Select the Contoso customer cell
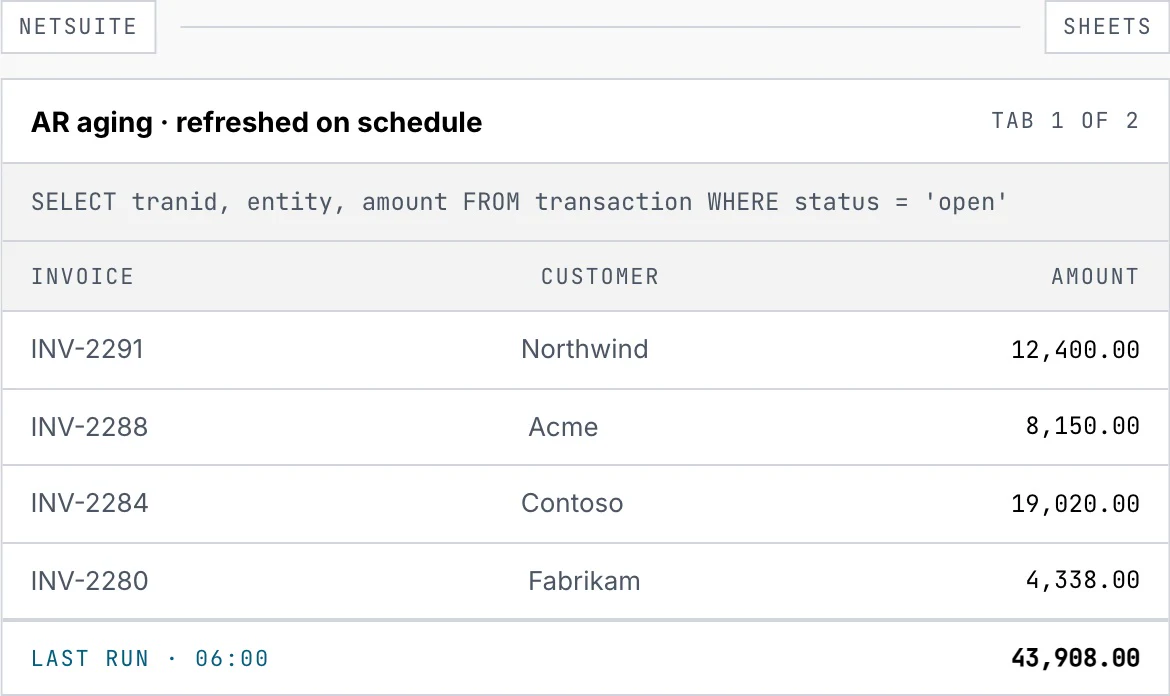This screenshot has height=696, width=1170. click(x=572, y=504)
